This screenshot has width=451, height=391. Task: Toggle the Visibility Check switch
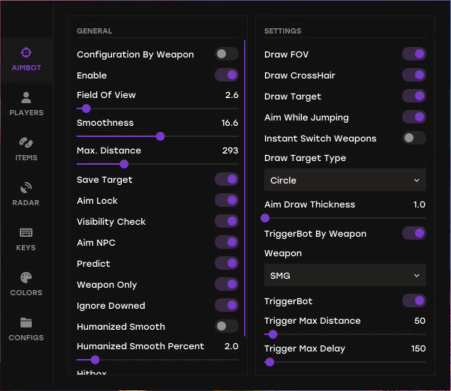coord(227,221)
